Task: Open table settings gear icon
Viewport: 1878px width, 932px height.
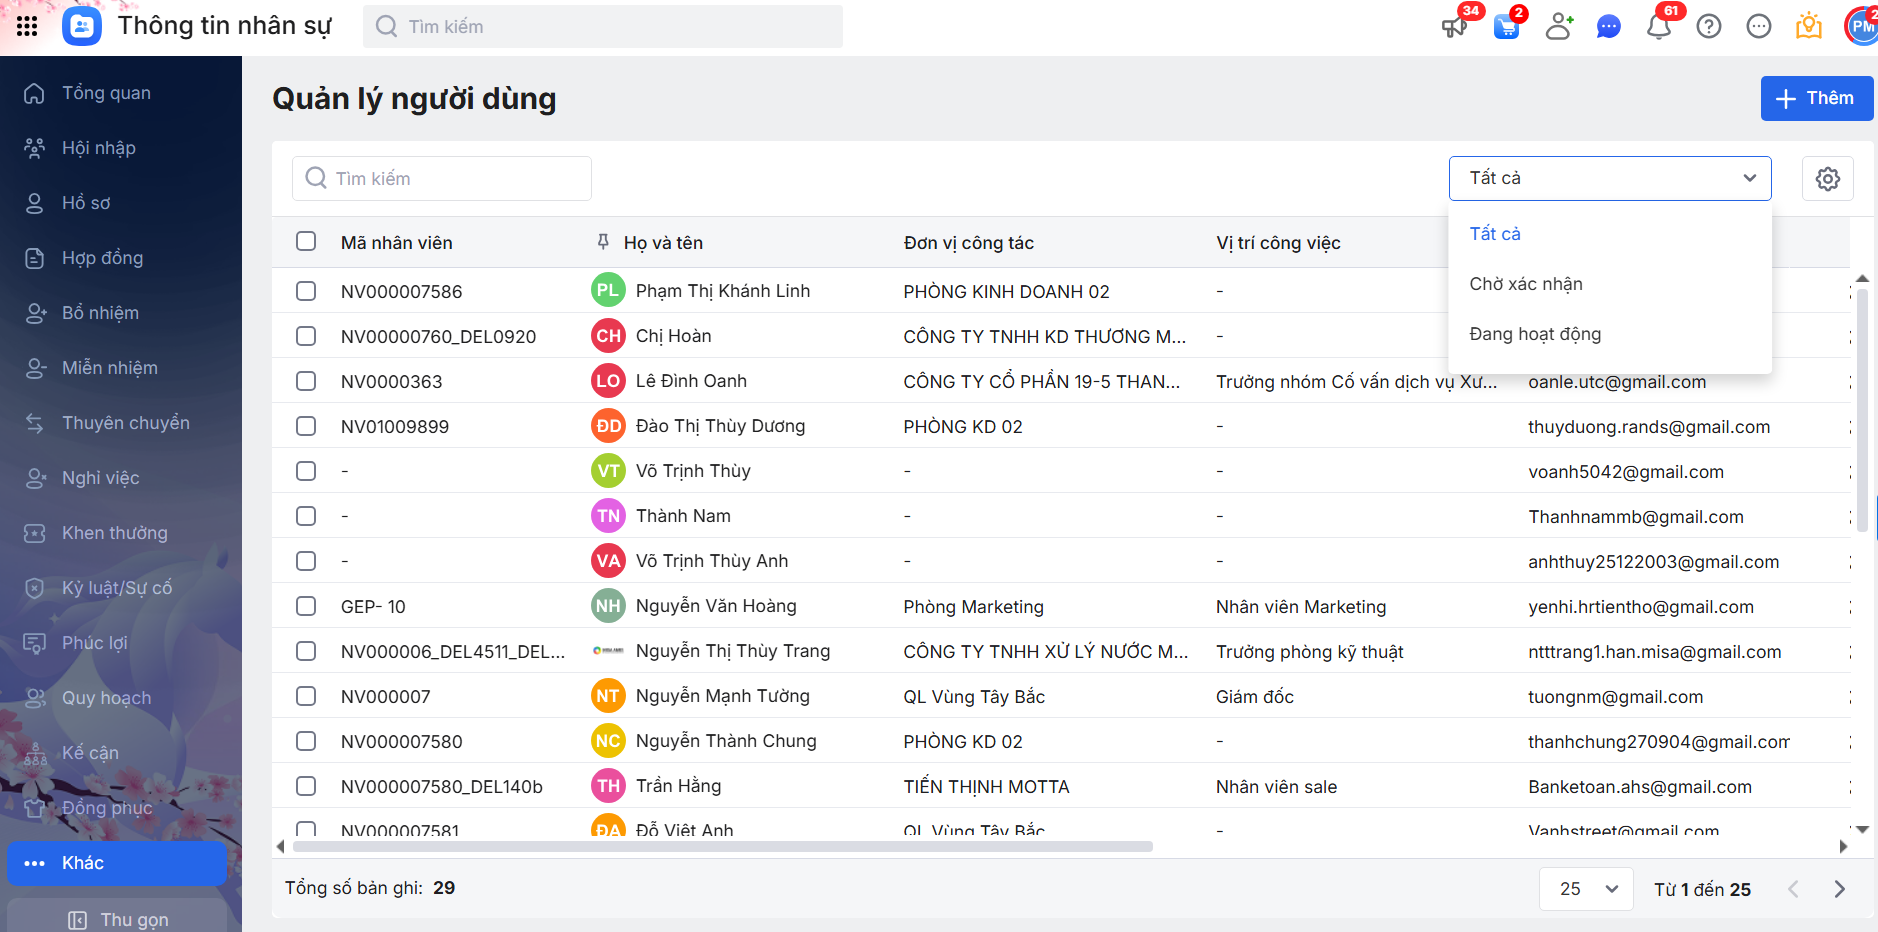Action: coord(1827,179)
